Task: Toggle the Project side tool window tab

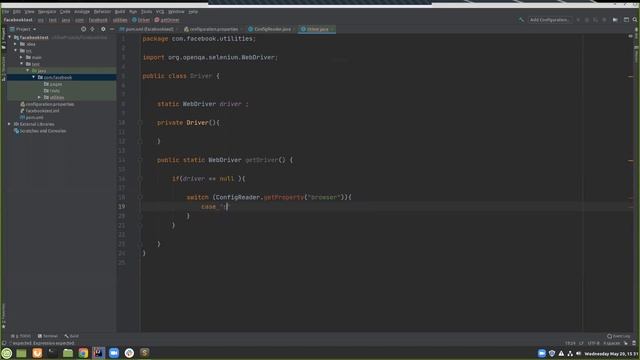Action: point(3,38)
